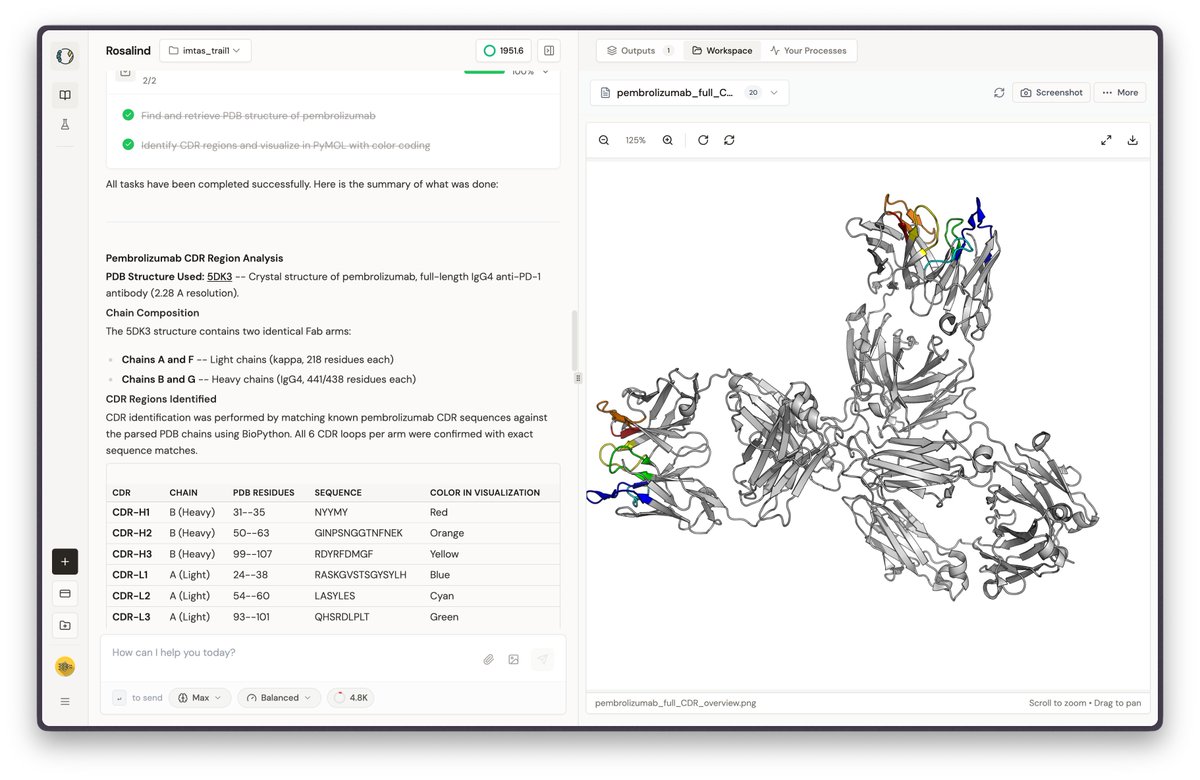Open the yellow user avatar
The width and height of the screenshot is (1200, 780).
click(x=65, y=666)
